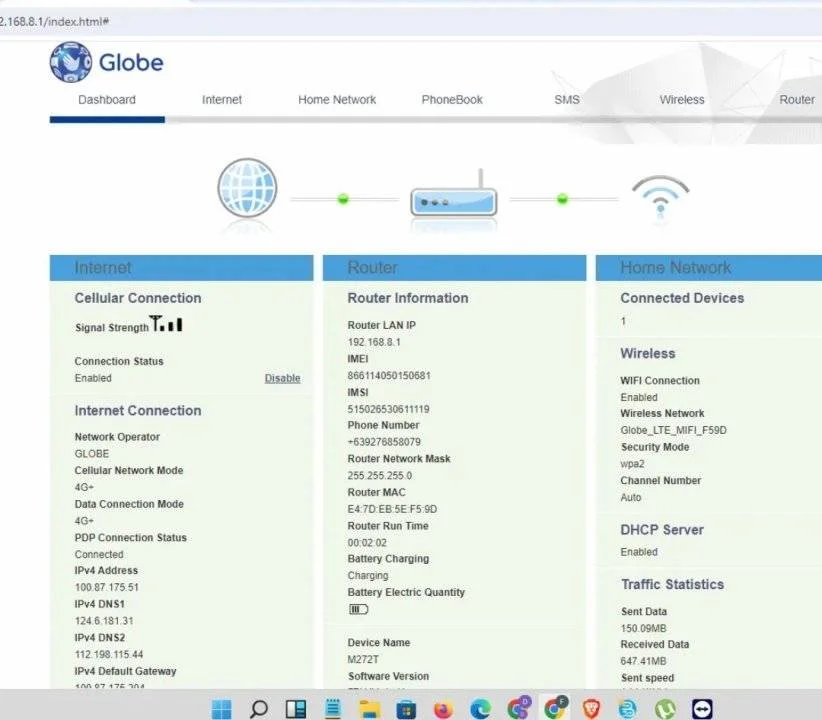822x720 pixels.
Task: Click the run time 00:02:02
Action: tap(367, 543)
